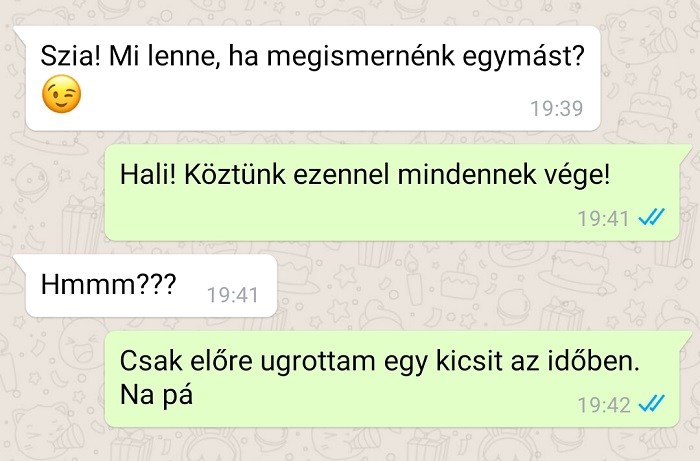Select the 'Csak előre ugrottam' sent message
The image size is (700, 461).
coord(392,379)
